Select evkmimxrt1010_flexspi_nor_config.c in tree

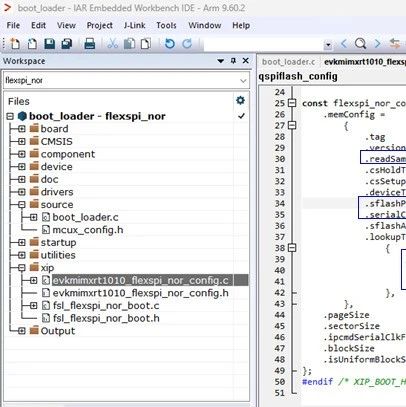tap(140, 280)
